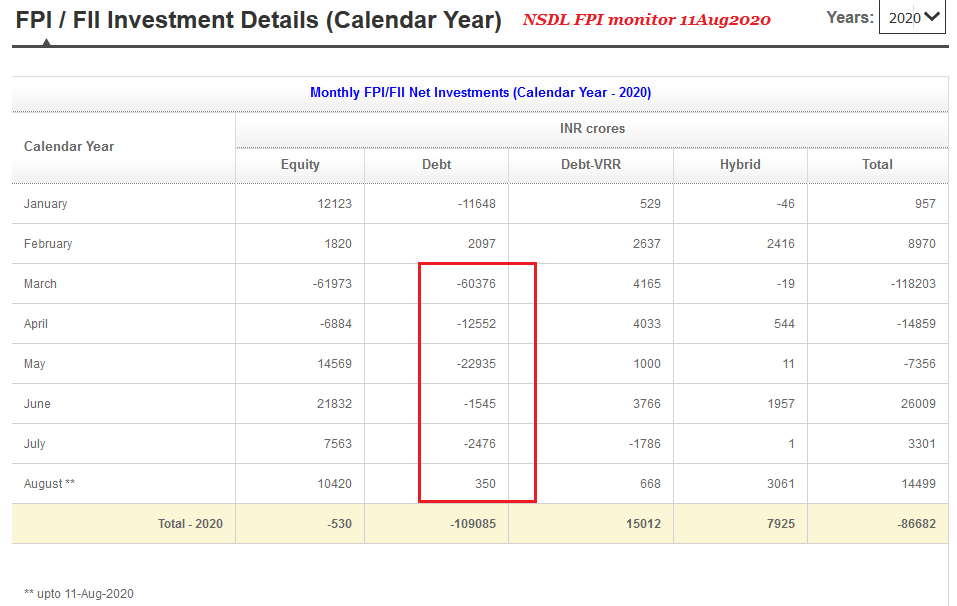Click June total value 26009

(x=918, y=404)
